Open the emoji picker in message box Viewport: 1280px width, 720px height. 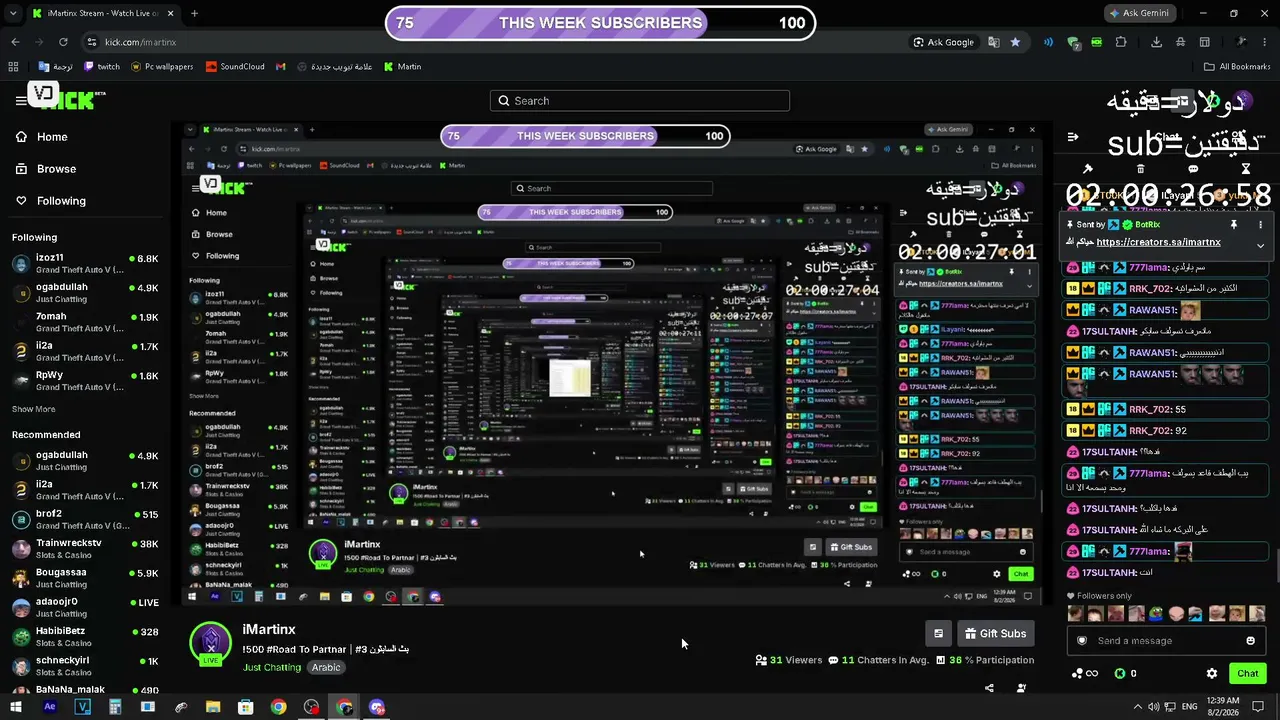pyautogui.click(x=1250, y=641)
